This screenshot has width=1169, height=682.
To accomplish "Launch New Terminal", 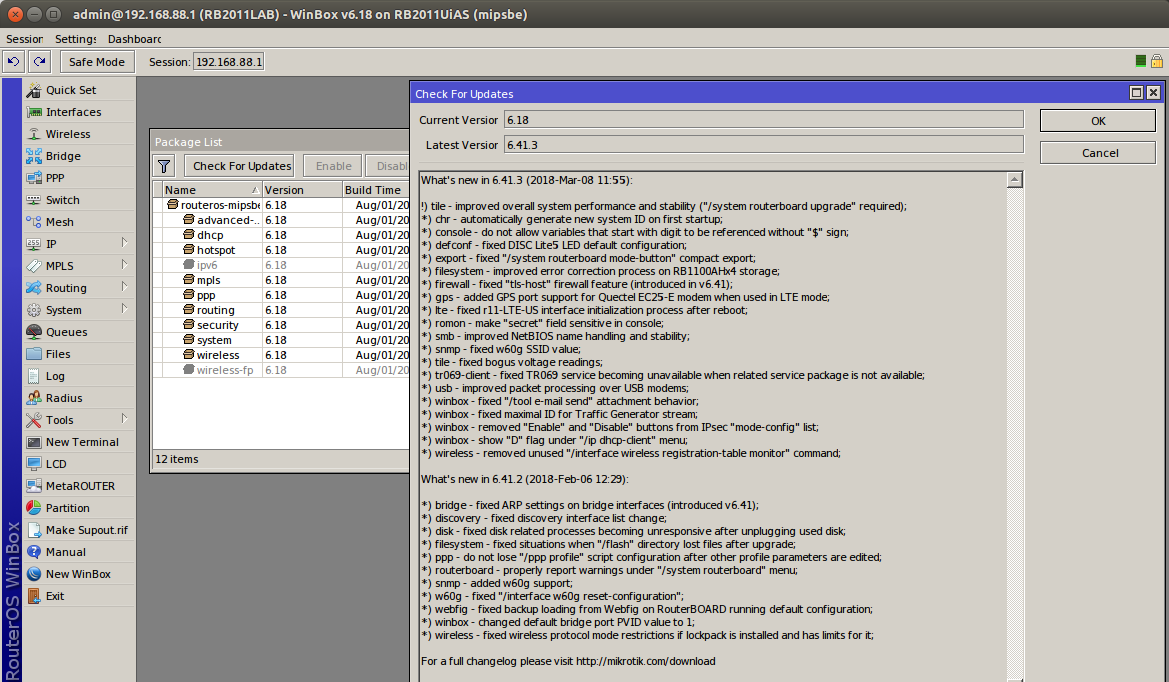I will [81, 442].
